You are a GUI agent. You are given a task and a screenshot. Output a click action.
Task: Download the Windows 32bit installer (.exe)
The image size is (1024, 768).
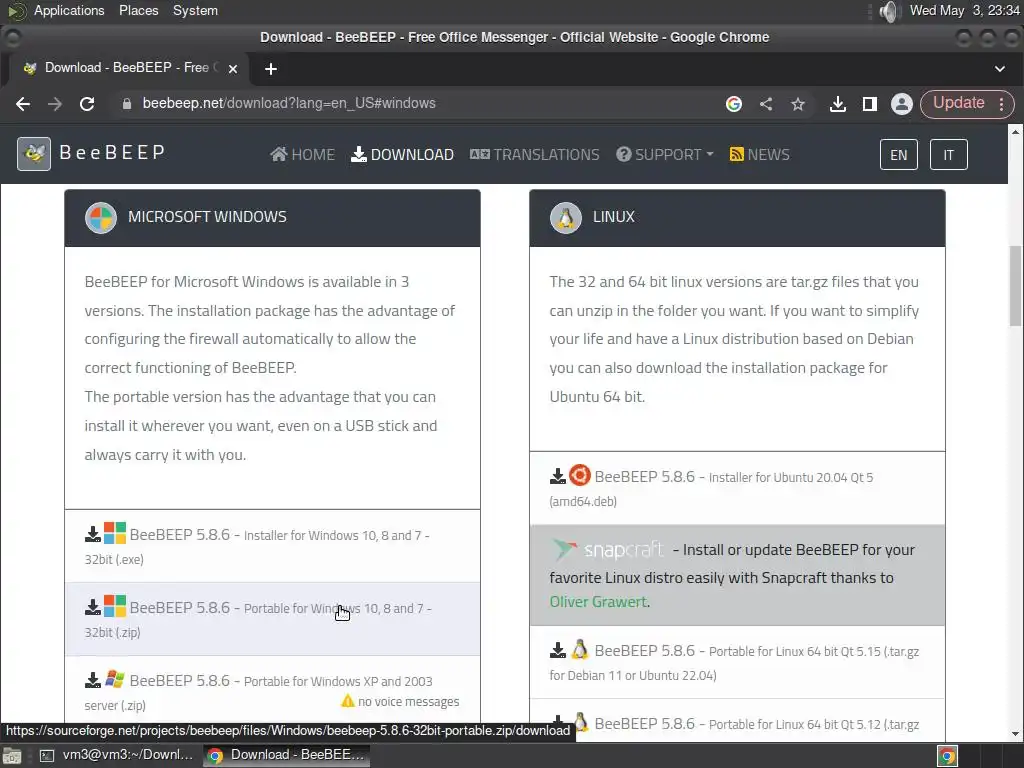click(x=272, y=546)
